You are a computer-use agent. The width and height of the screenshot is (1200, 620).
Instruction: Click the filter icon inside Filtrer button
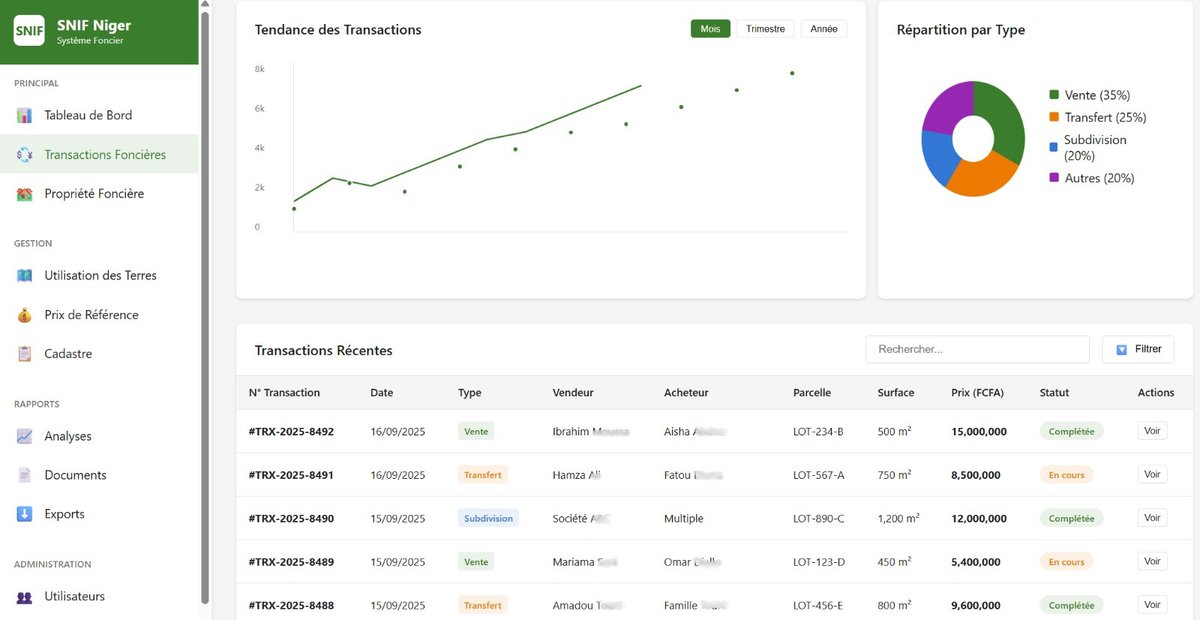(x=1122, y=350)
